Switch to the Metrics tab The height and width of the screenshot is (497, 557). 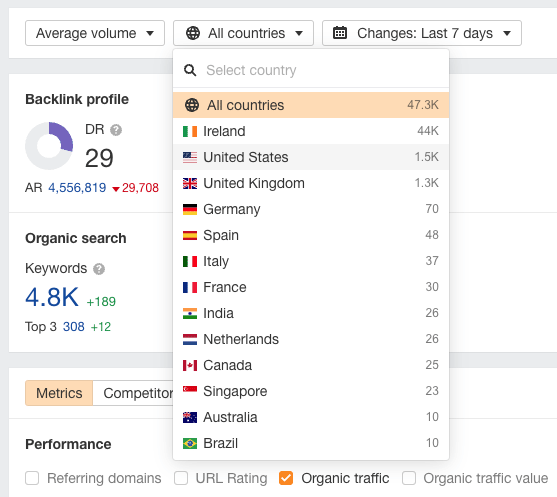tap(59, 393)
